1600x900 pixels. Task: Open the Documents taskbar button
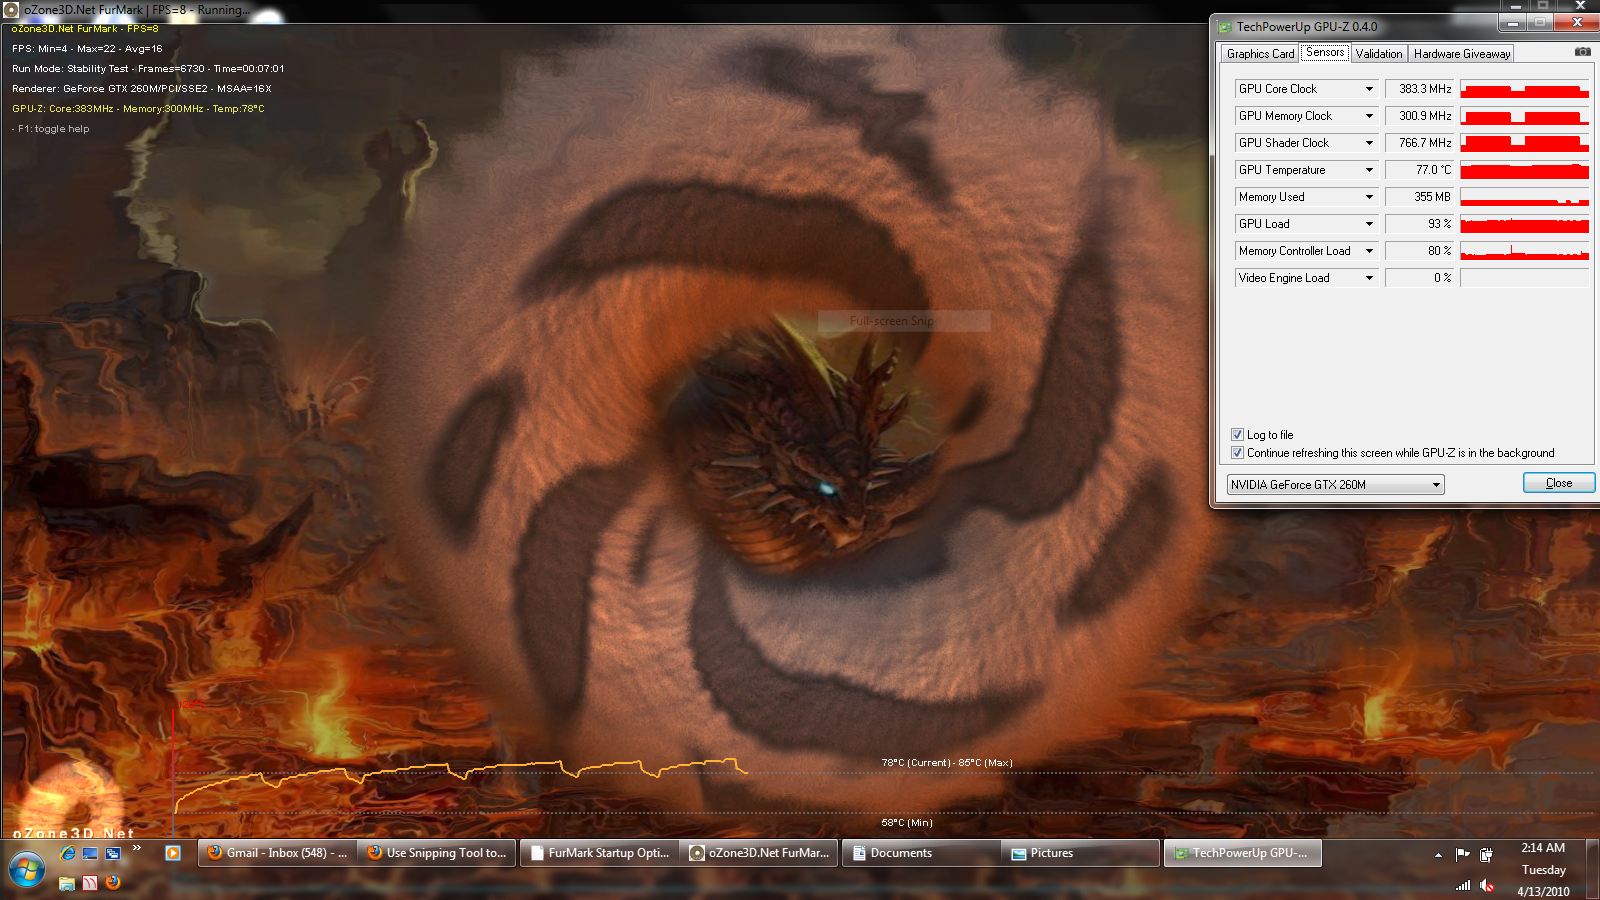point(920,853)
